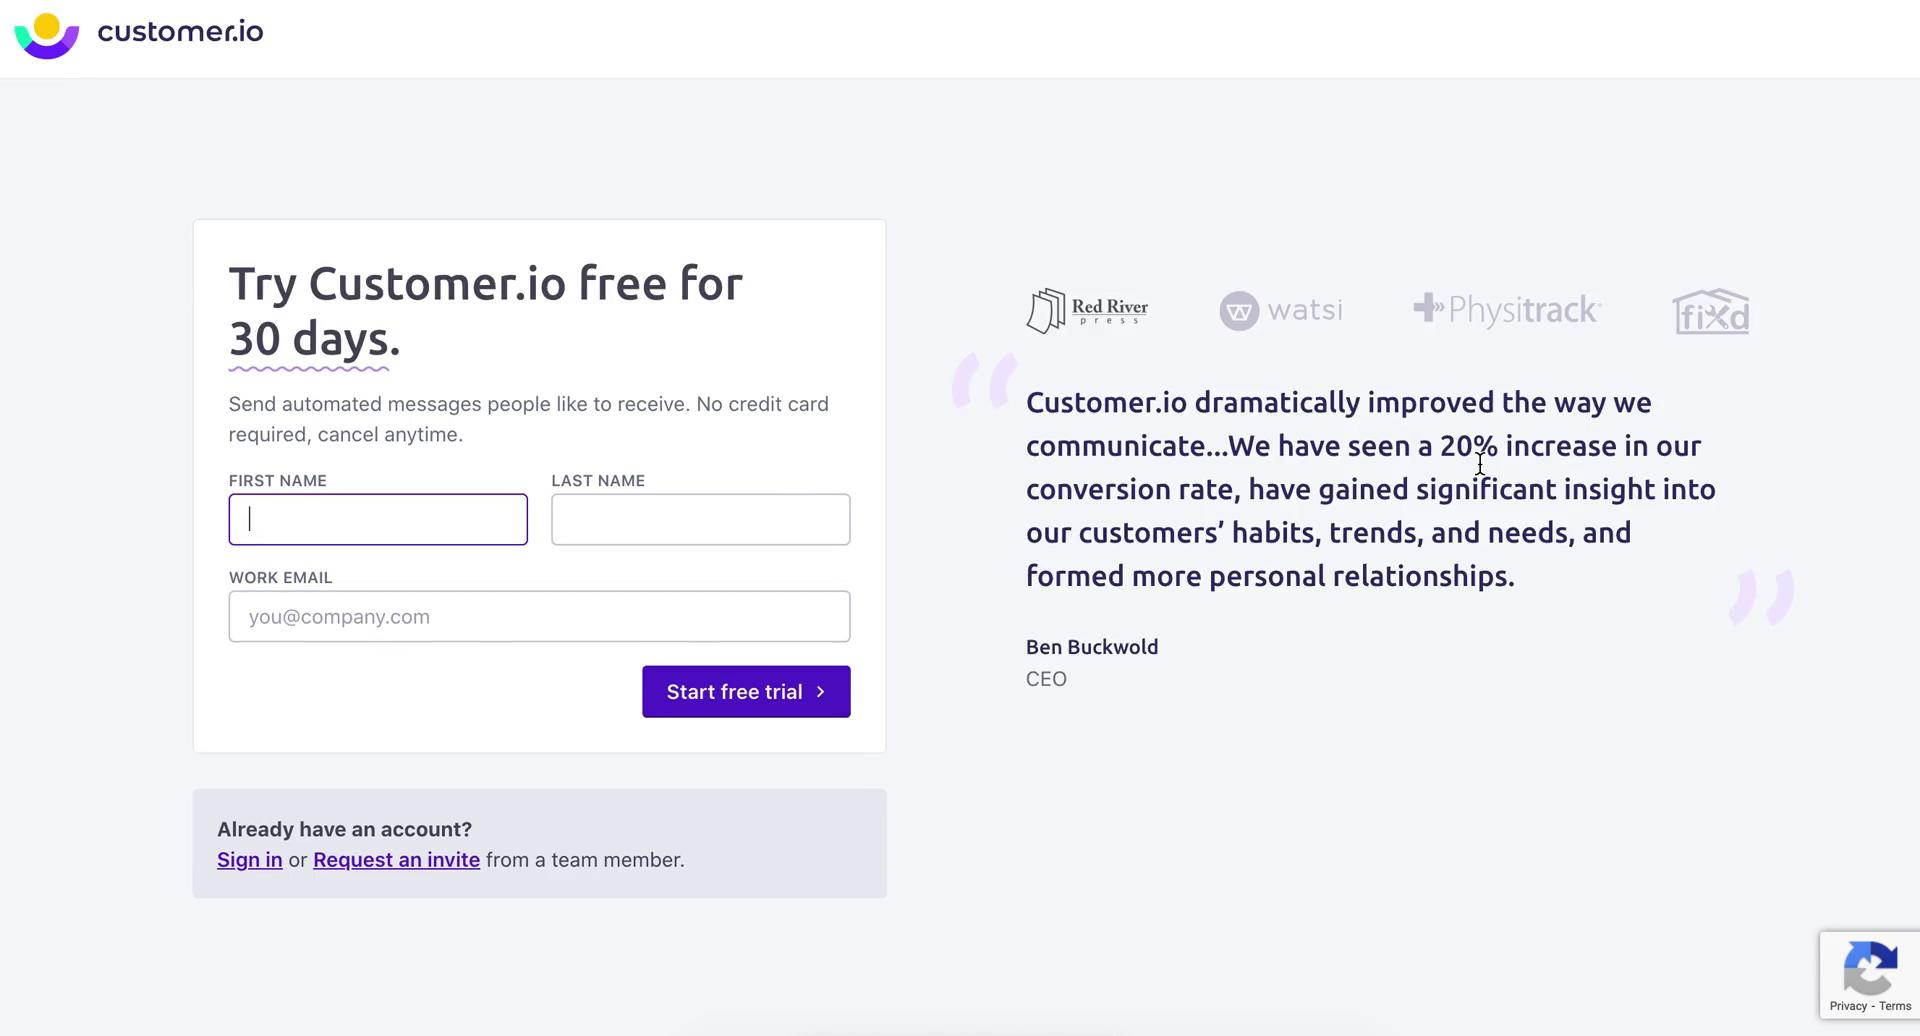Click Request an invite
Viewport: 1920px width, 1036px height.
[396, 859]
